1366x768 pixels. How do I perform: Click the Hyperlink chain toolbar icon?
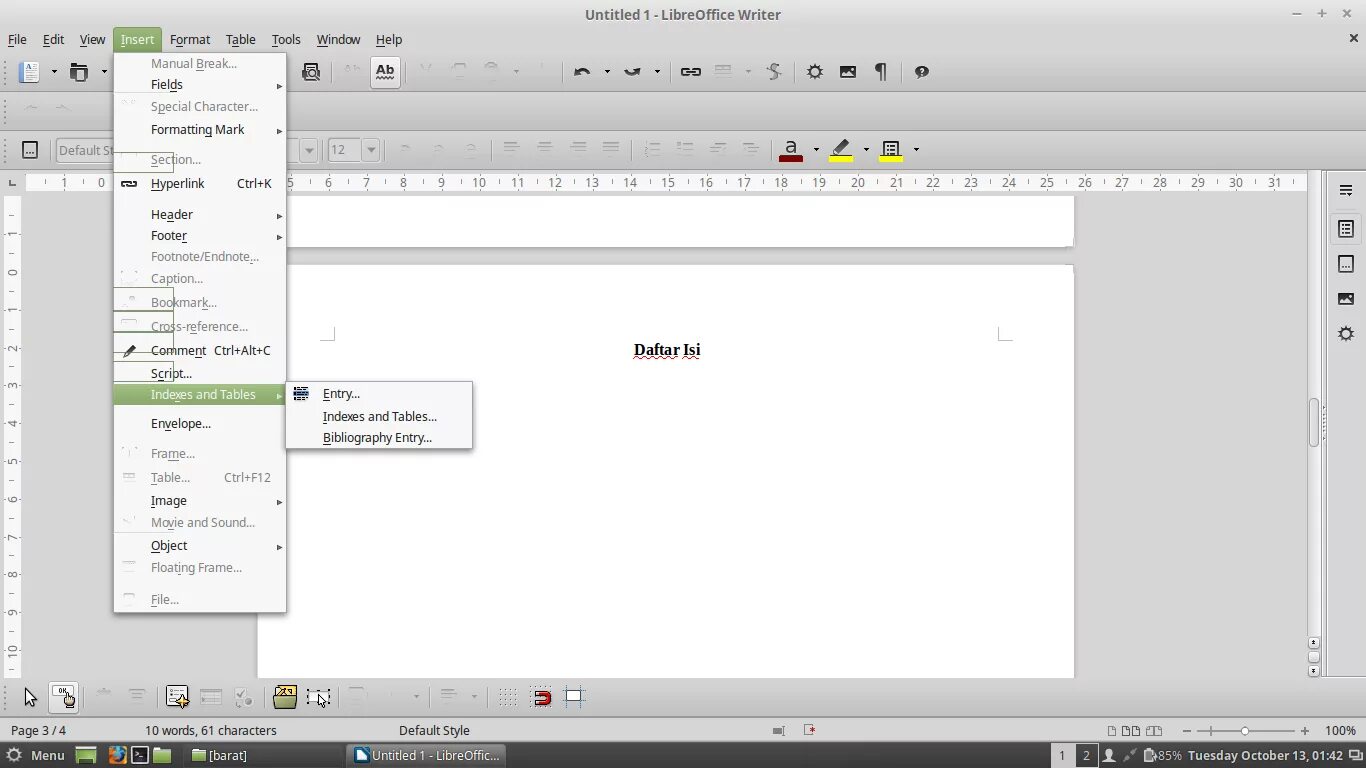[x=691, y=72]
